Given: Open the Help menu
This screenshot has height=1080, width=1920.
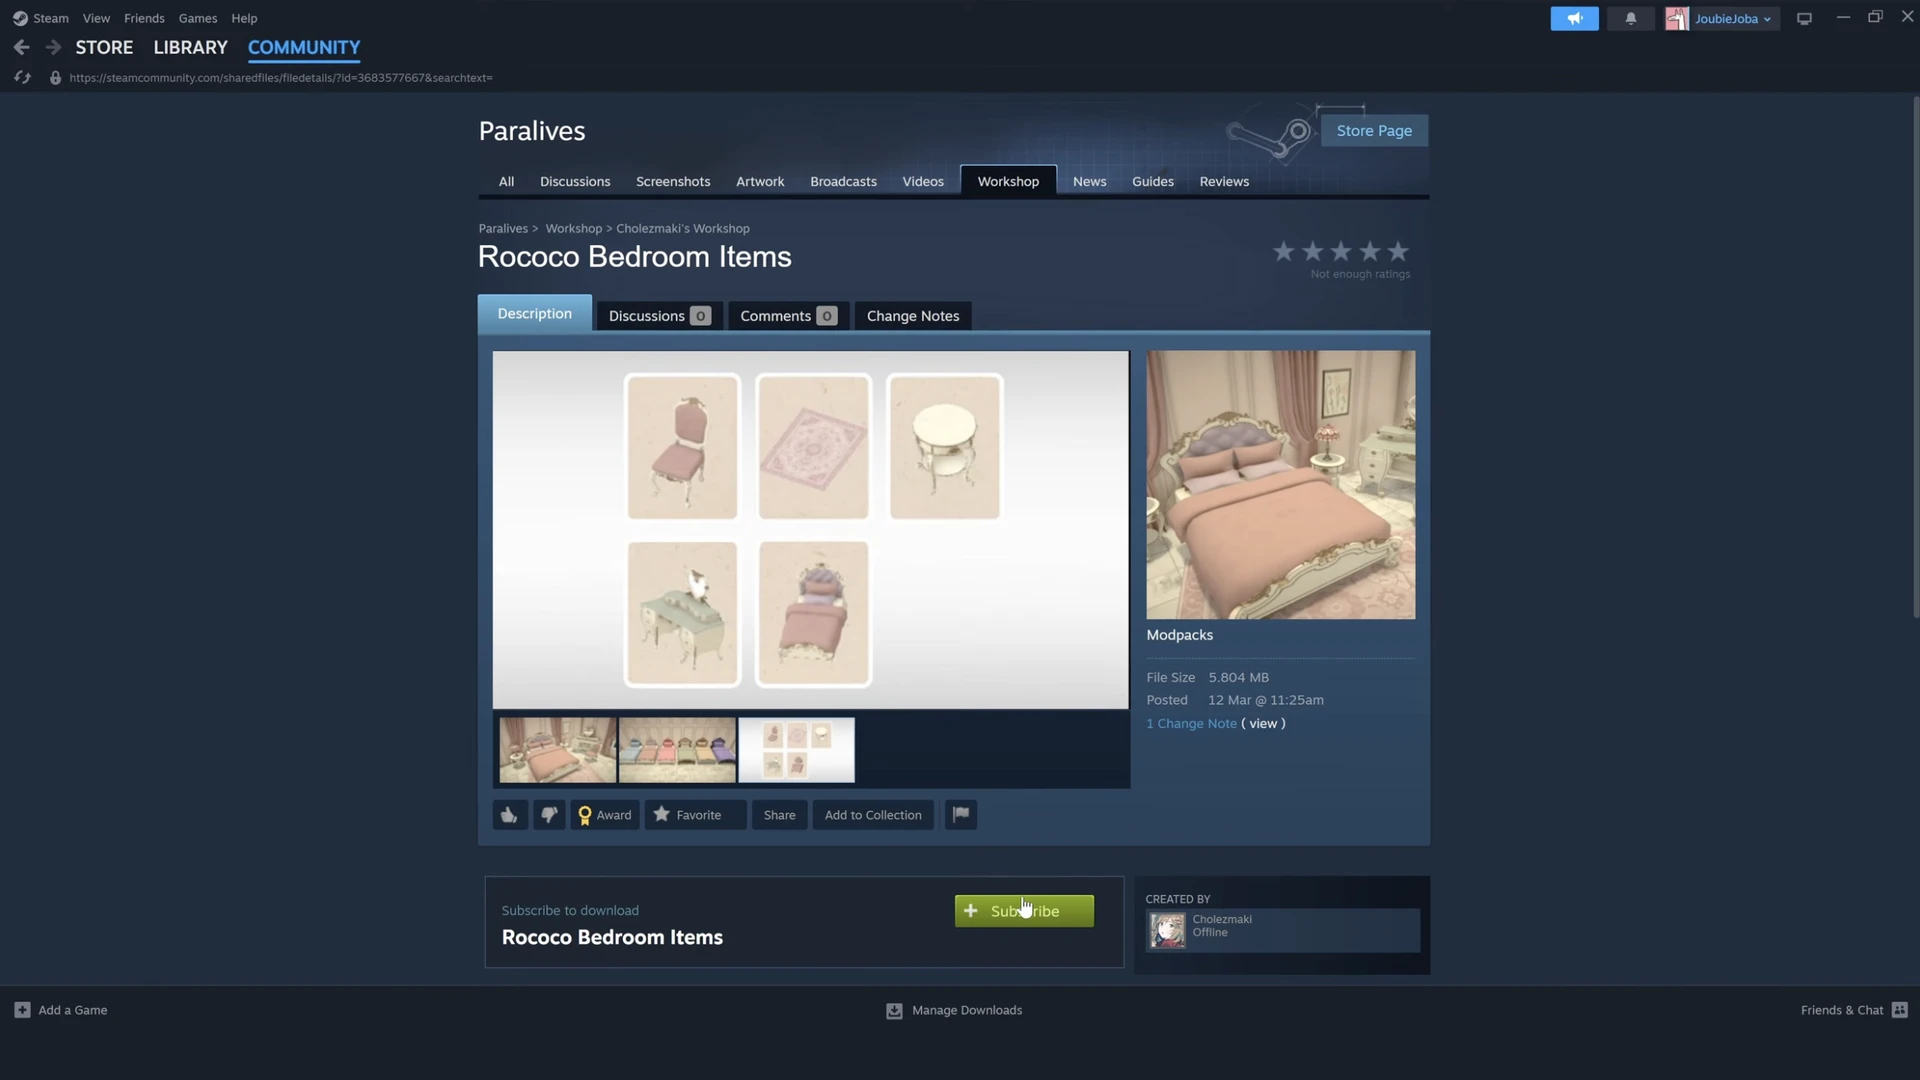Looking at the screenshot, I should point(244,18).
